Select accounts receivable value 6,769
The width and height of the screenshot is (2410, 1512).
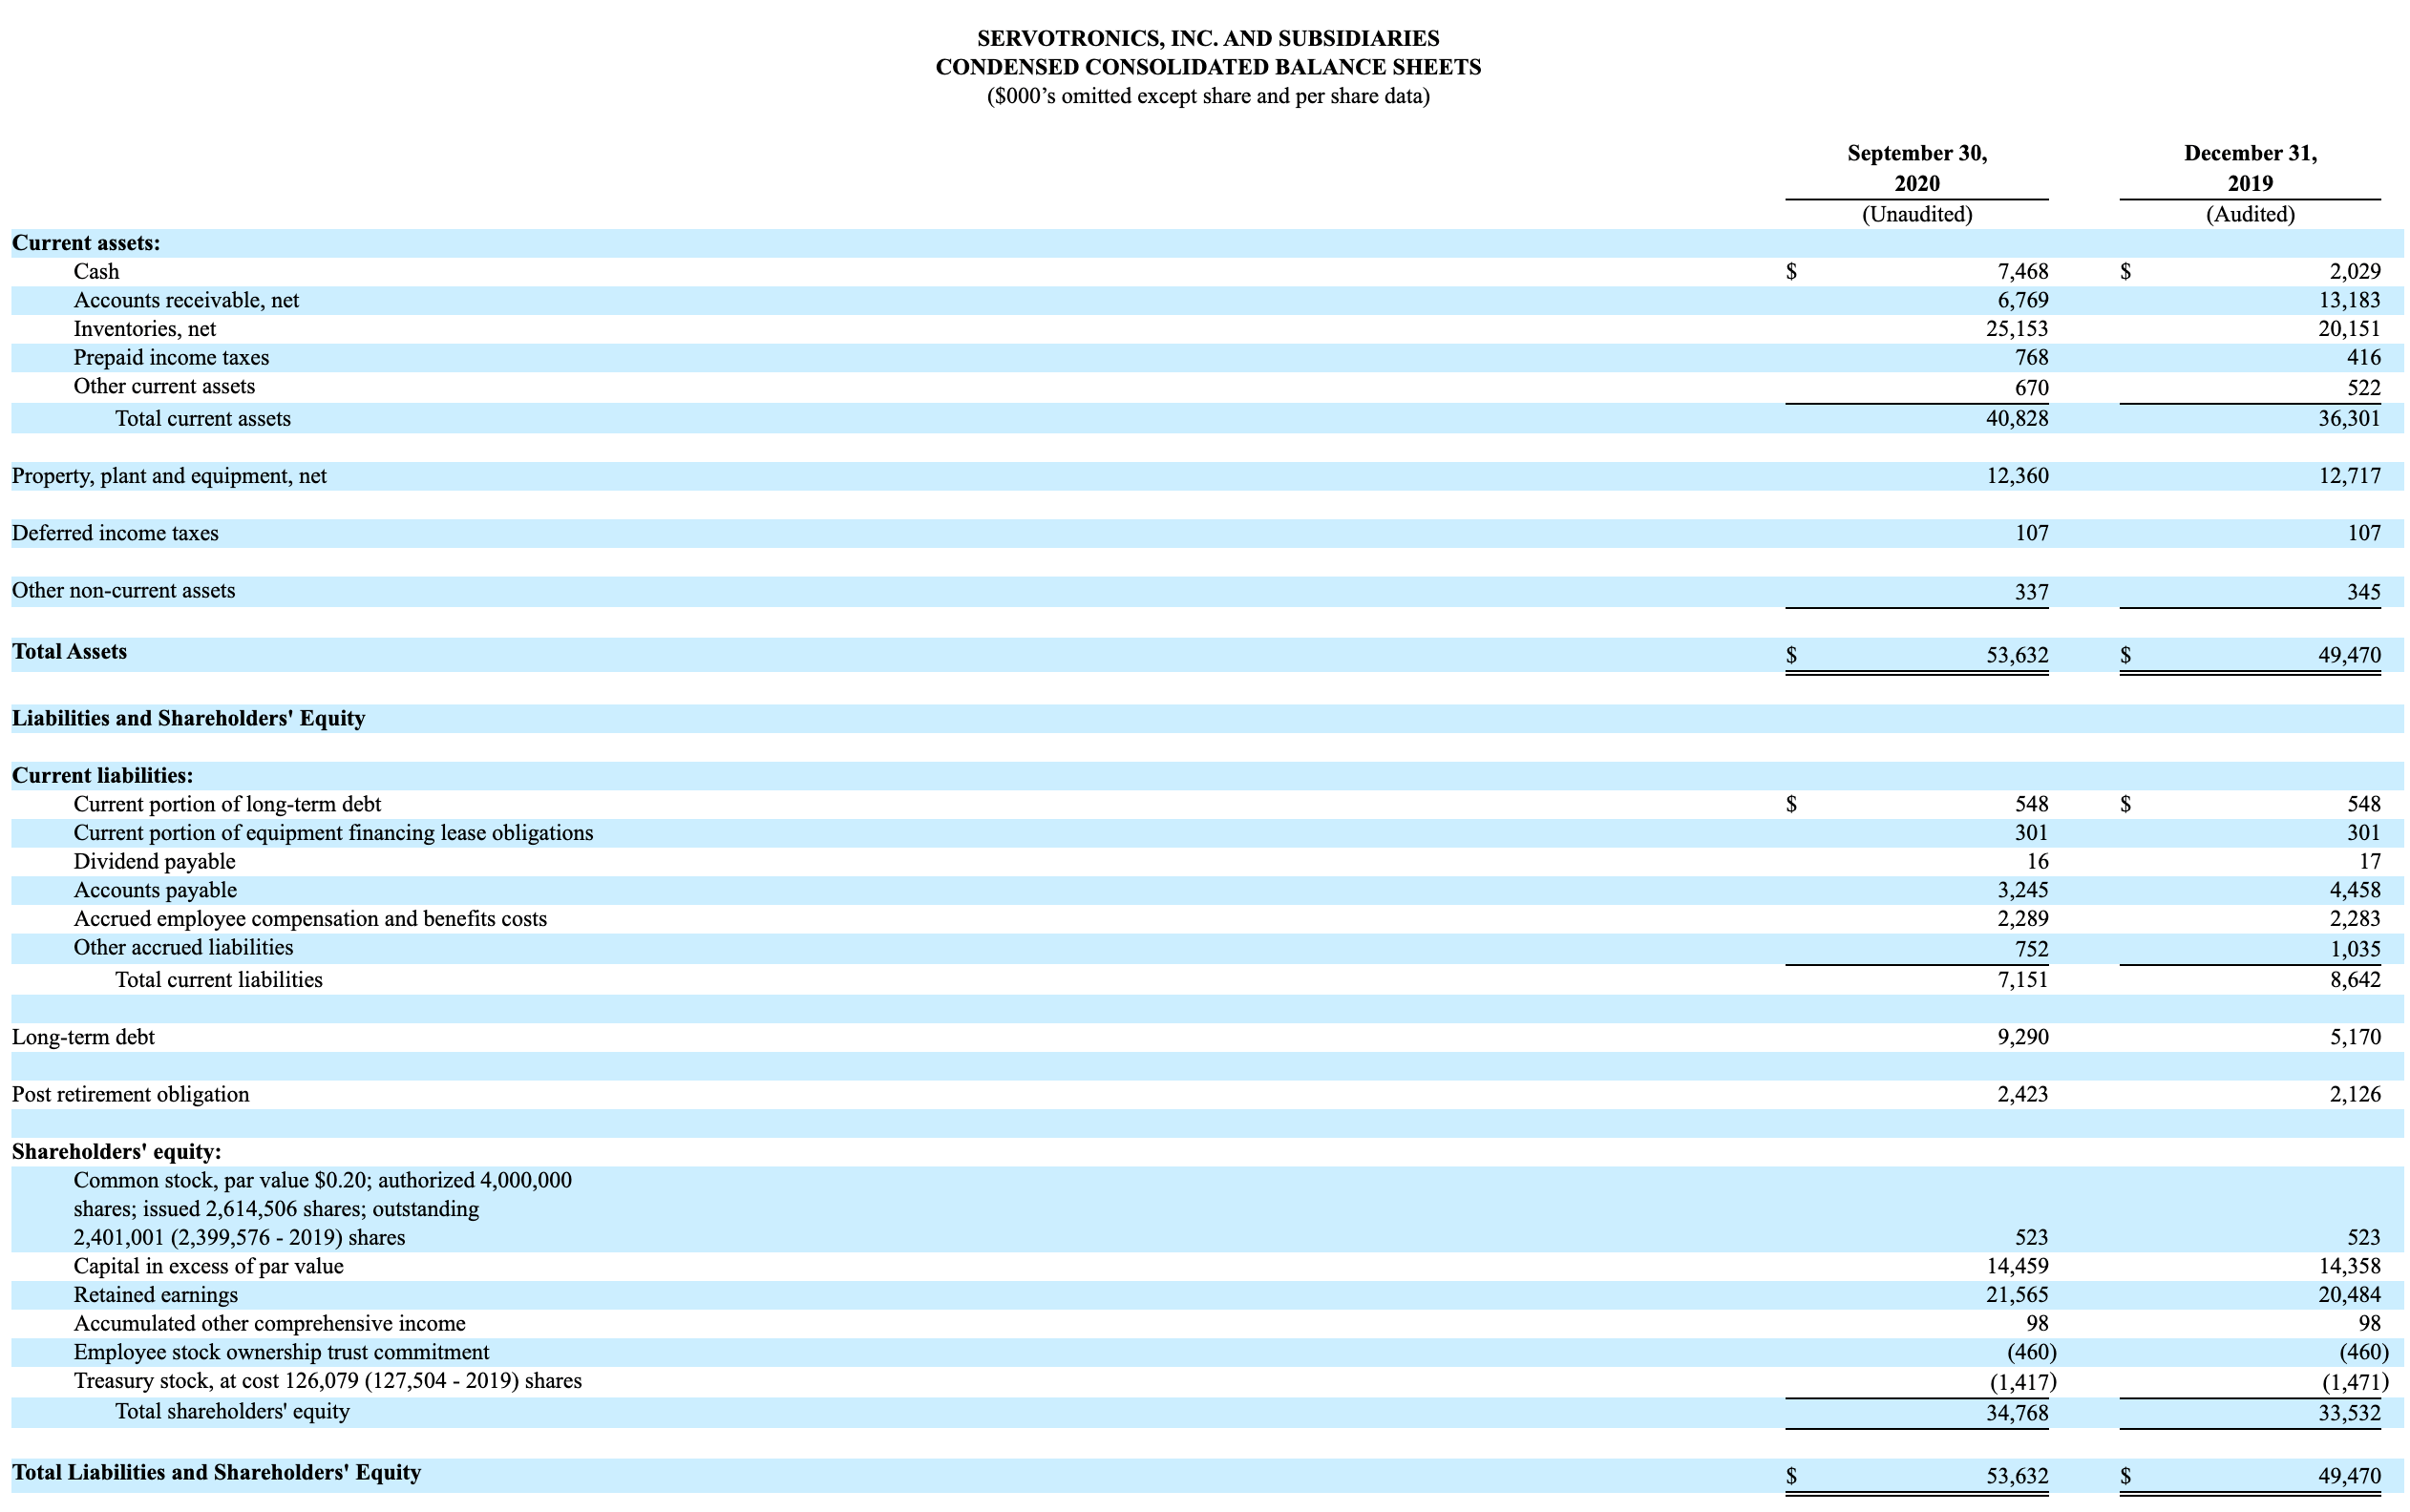click(2022, 300)
